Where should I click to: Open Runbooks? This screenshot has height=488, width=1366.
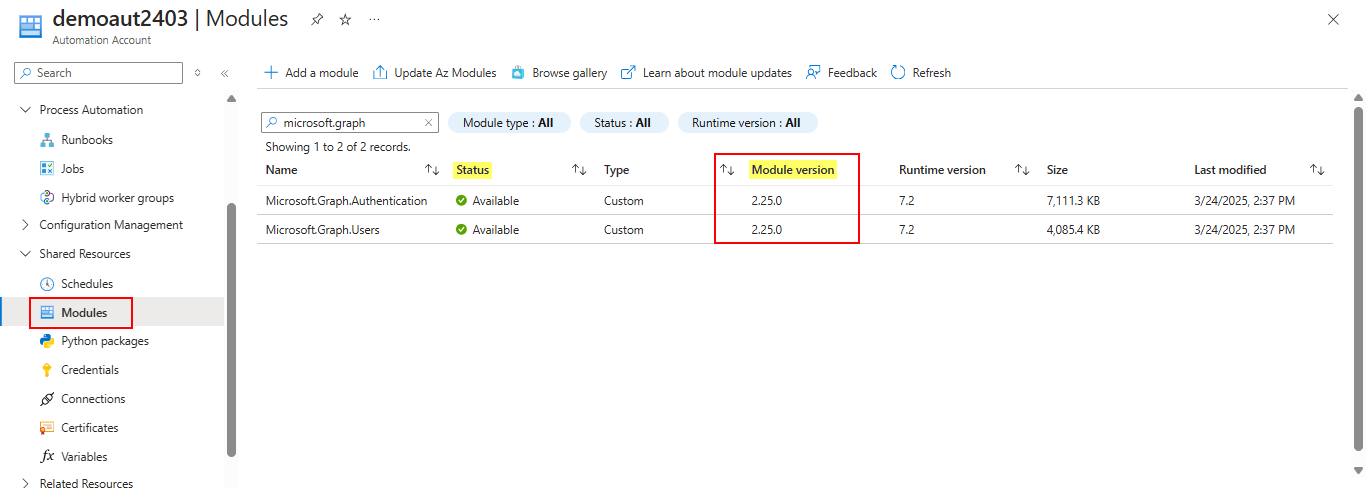click(87, 140)
